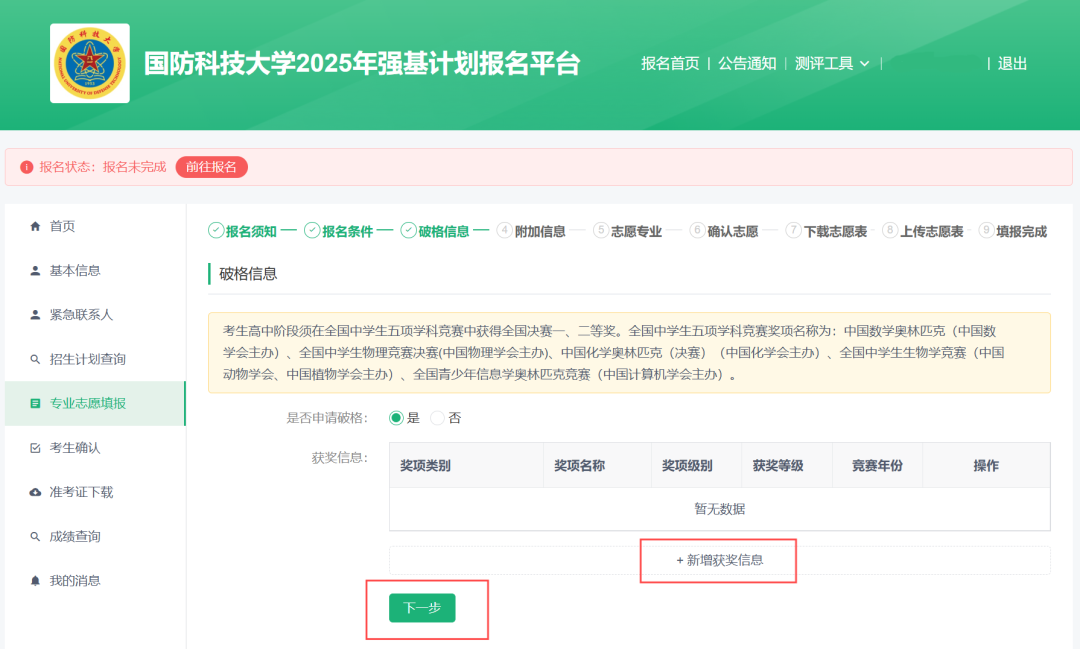Select 是 for 是否申请破格
This screenshot has height=649, width=1080.
tap(396, 418)
